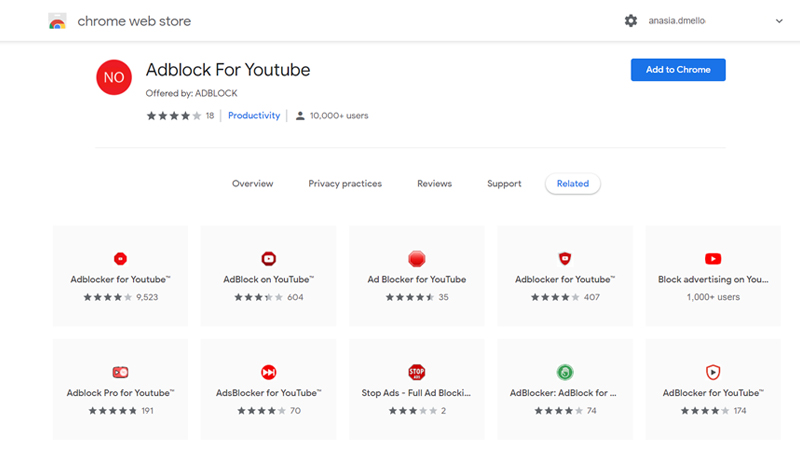Viewport: 800px width, 450px height.
Task: Open the AdBlock on YouTube icon
Action: [x=268, y=259]
